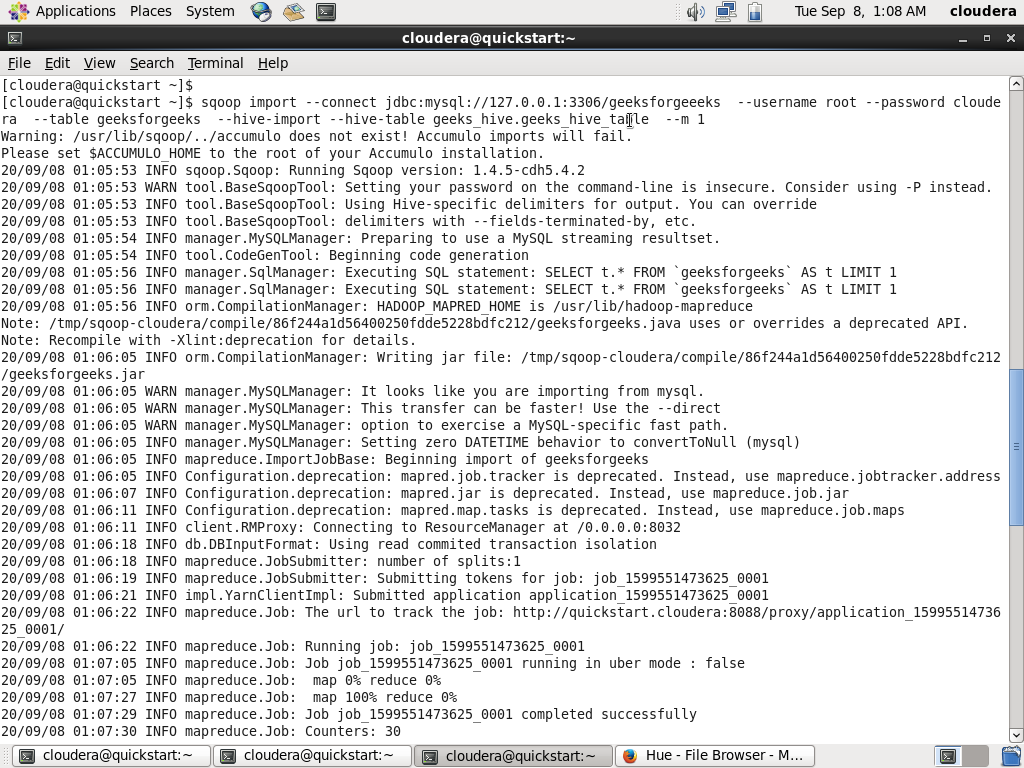Viewport: 1024px width, 768px height.
Task: Click 'Counters: 30' log line
Action: [x=200, y=731]
